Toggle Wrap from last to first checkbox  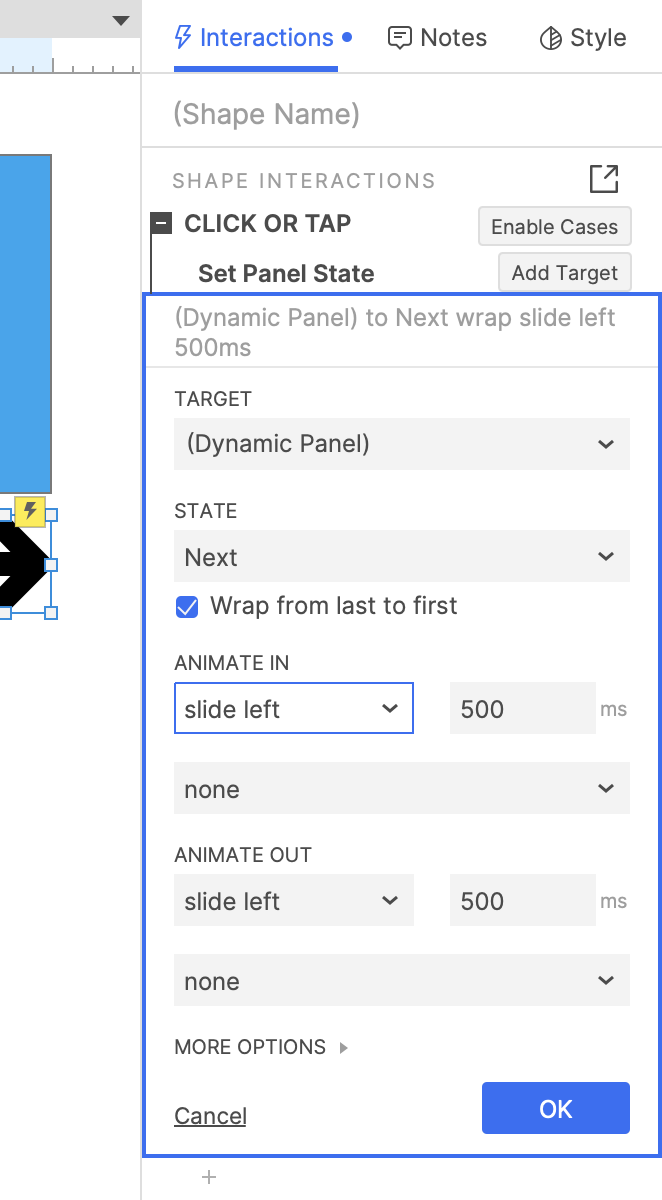pos(187,606)
